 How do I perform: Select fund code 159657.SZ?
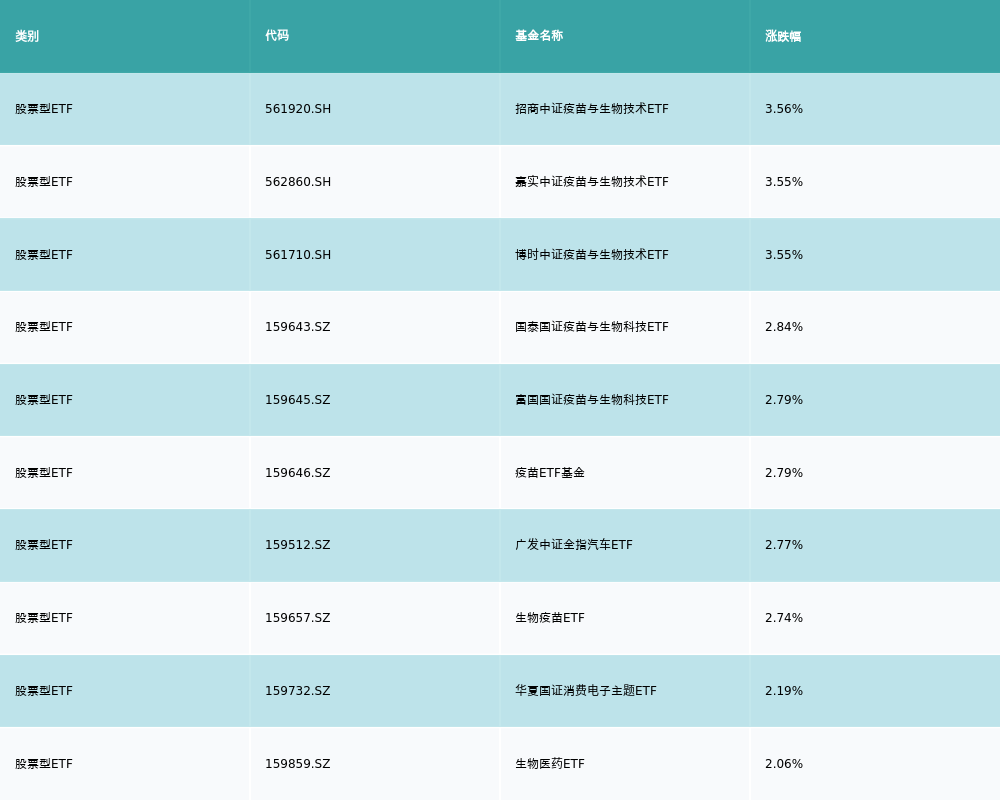coord(298,618)
